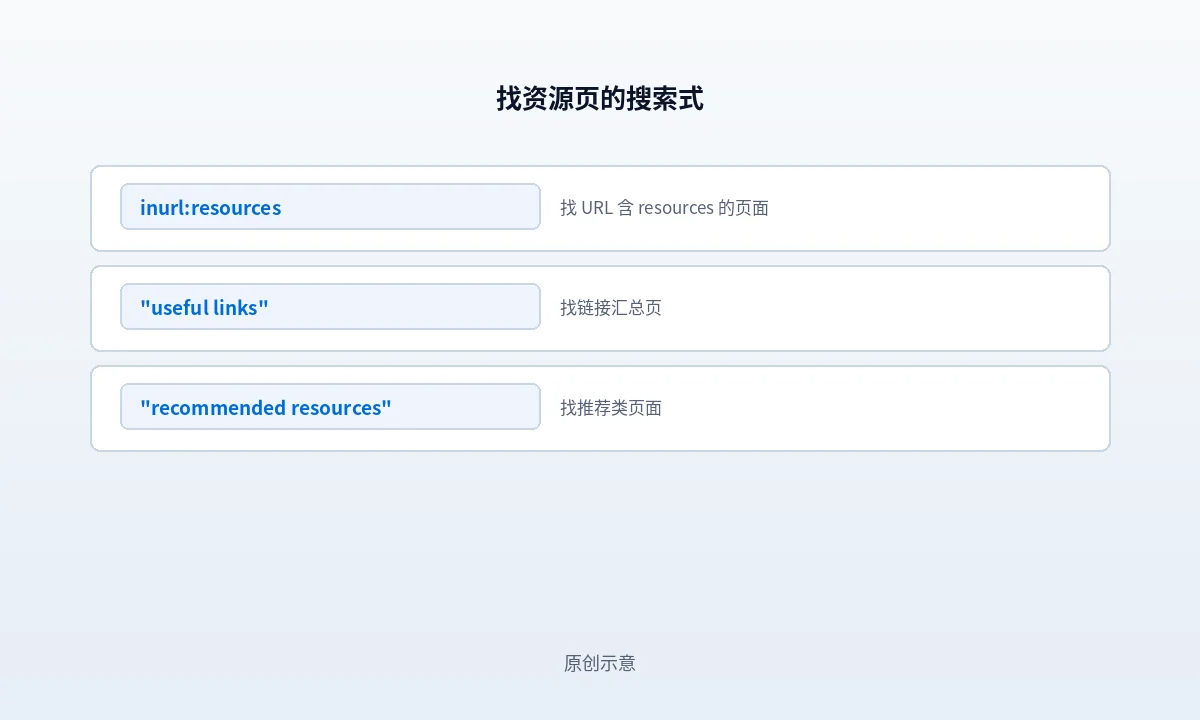The height and width of the screenshot is (720, 1200).
Task: Click the footer caption 原创示意
Action: (600, 663)
